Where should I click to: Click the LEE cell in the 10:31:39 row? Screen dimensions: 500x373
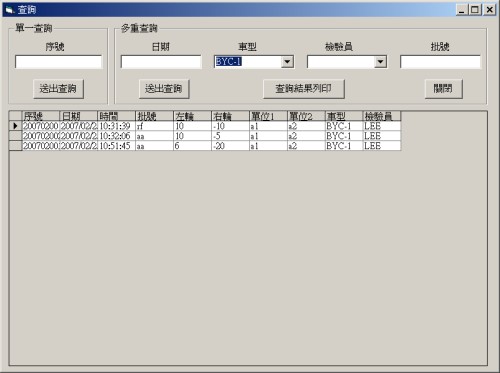tap(382, 126)
